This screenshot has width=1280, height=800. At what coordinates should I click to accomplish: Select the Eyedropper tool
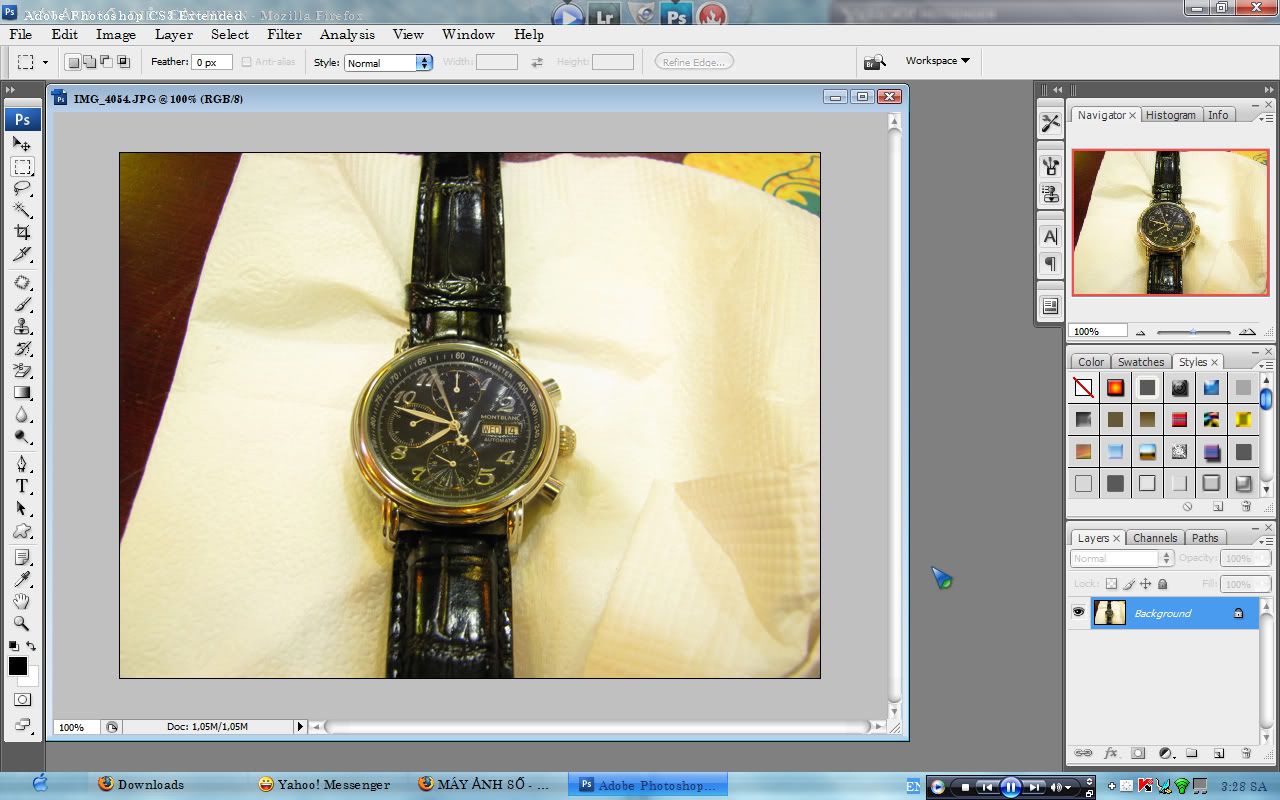(22, 580)
